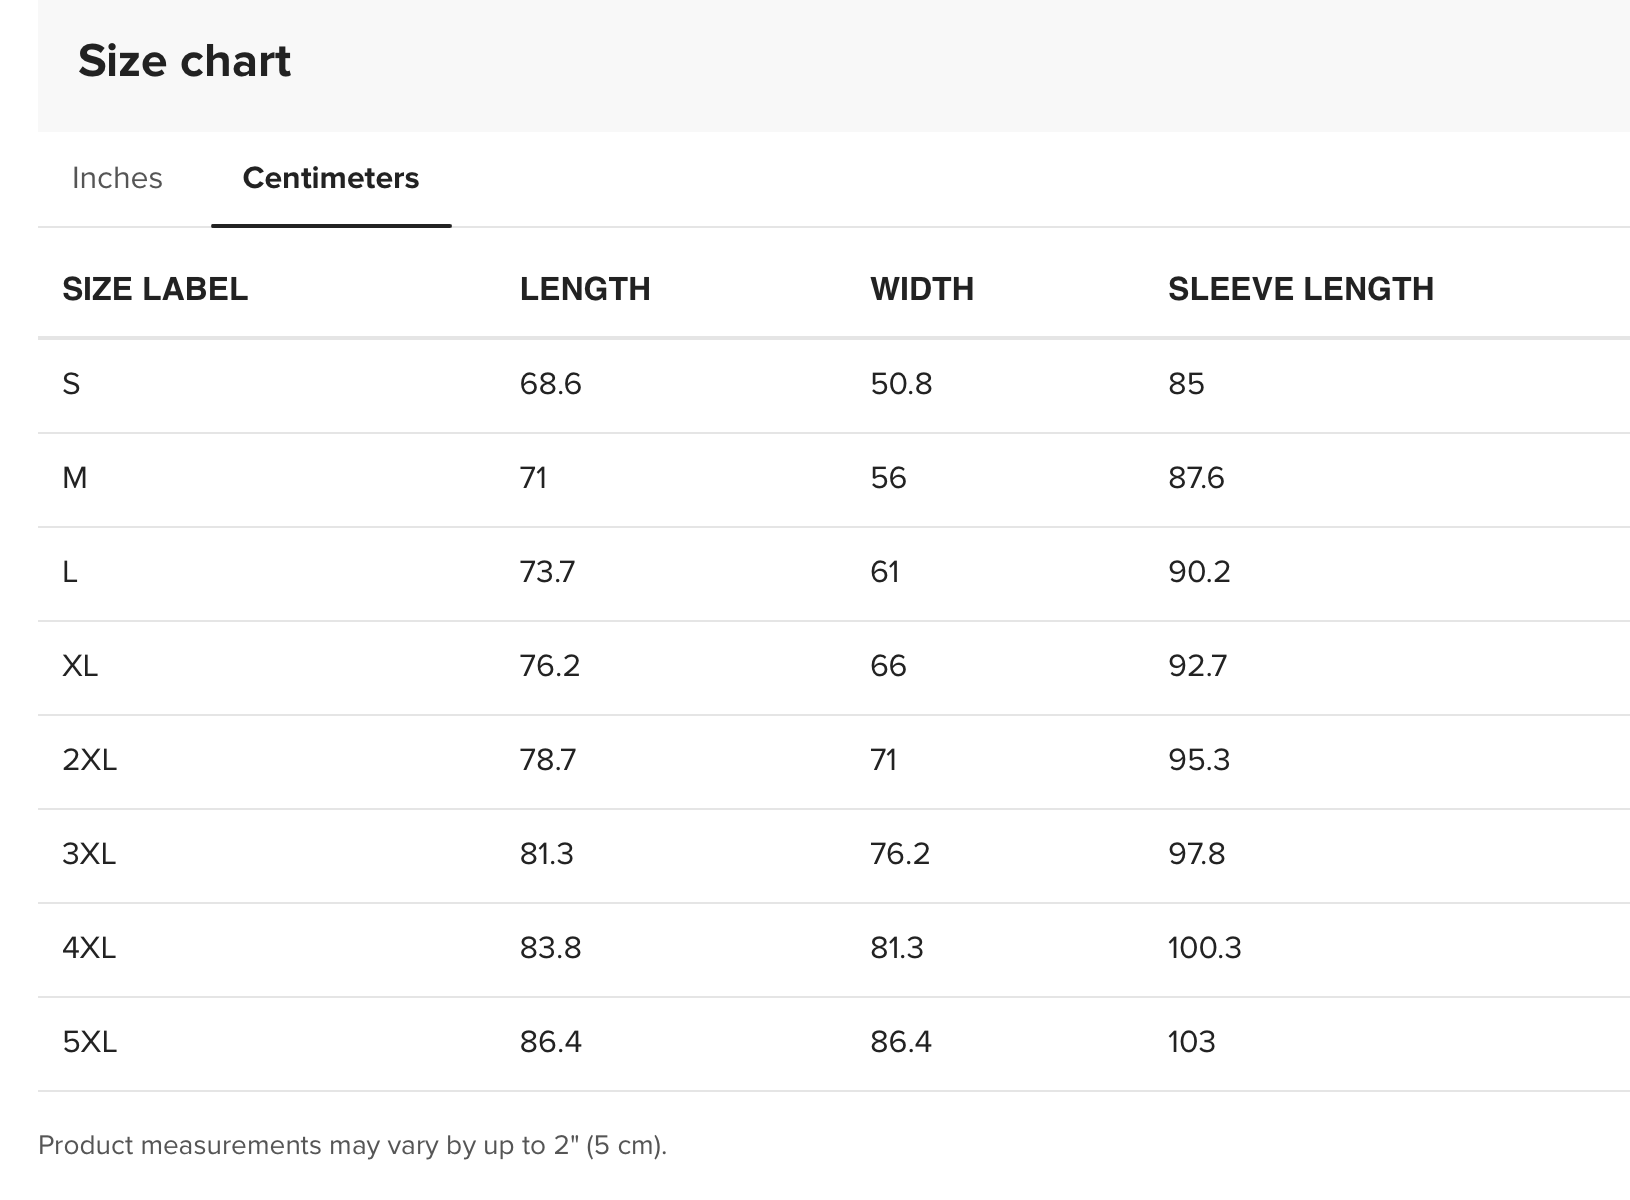Click the 68.6 length value for S
Viewport: 1630px width, 1200px height.
[x=551, y=384]
